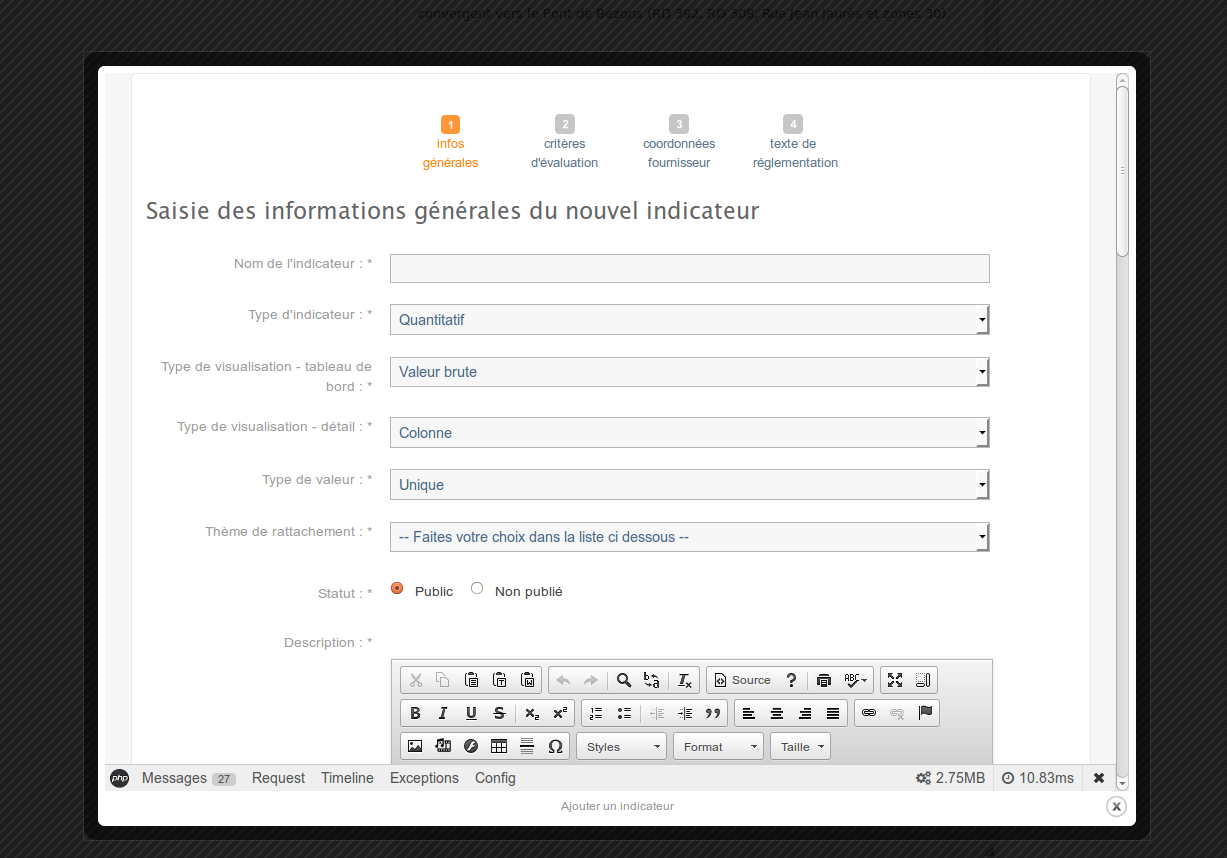Insert a numbered list

[x=596, y=713]
